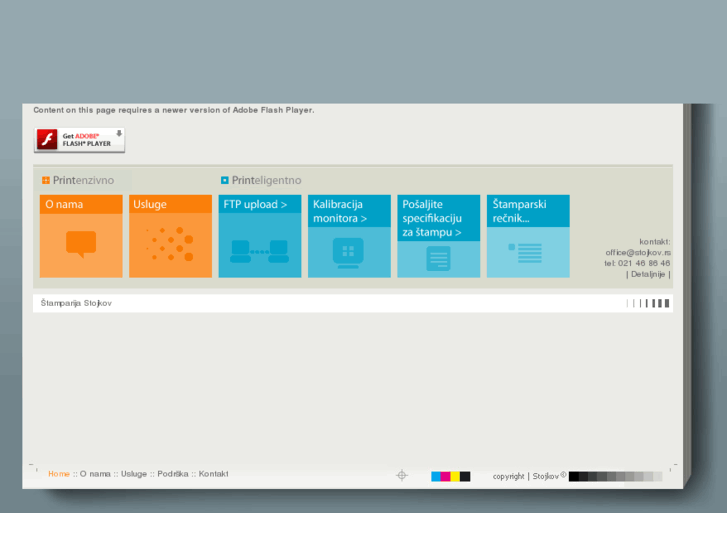Click the Stojkov footer text
Viewport: 727px width, 545px height.
click(546, 476)
